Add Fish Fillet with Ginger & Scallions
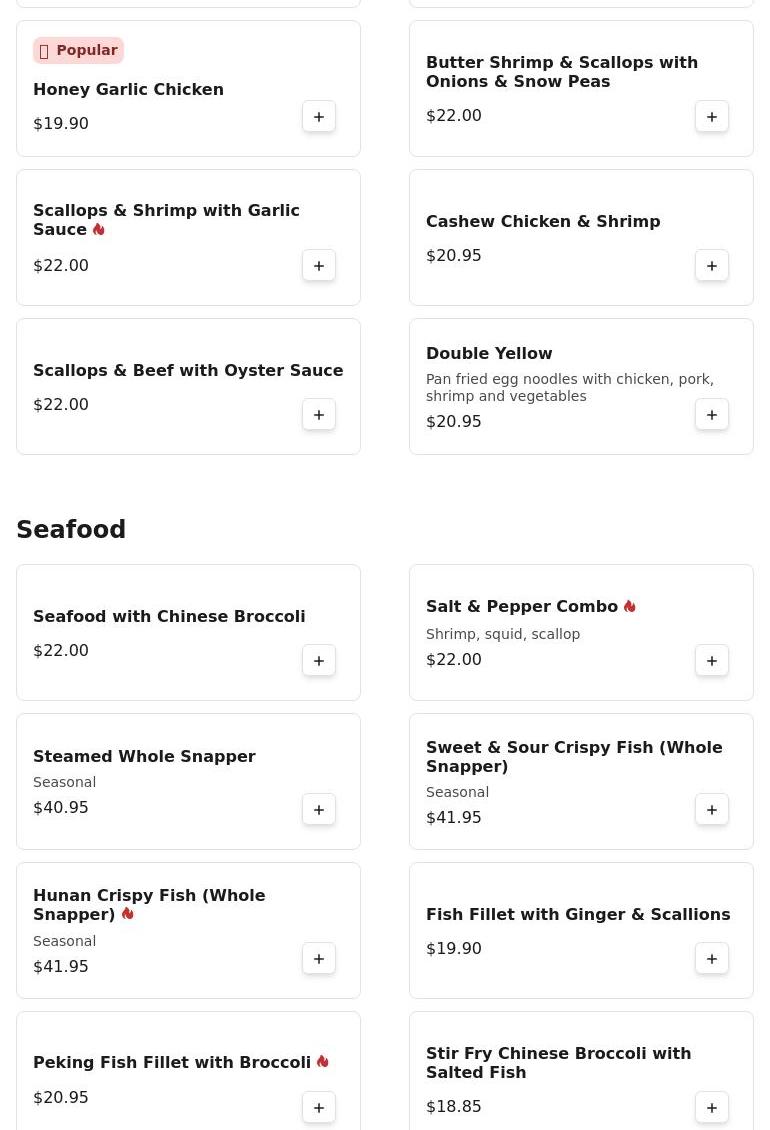This screenshot has height=1130, width=770. click(712, 959)
